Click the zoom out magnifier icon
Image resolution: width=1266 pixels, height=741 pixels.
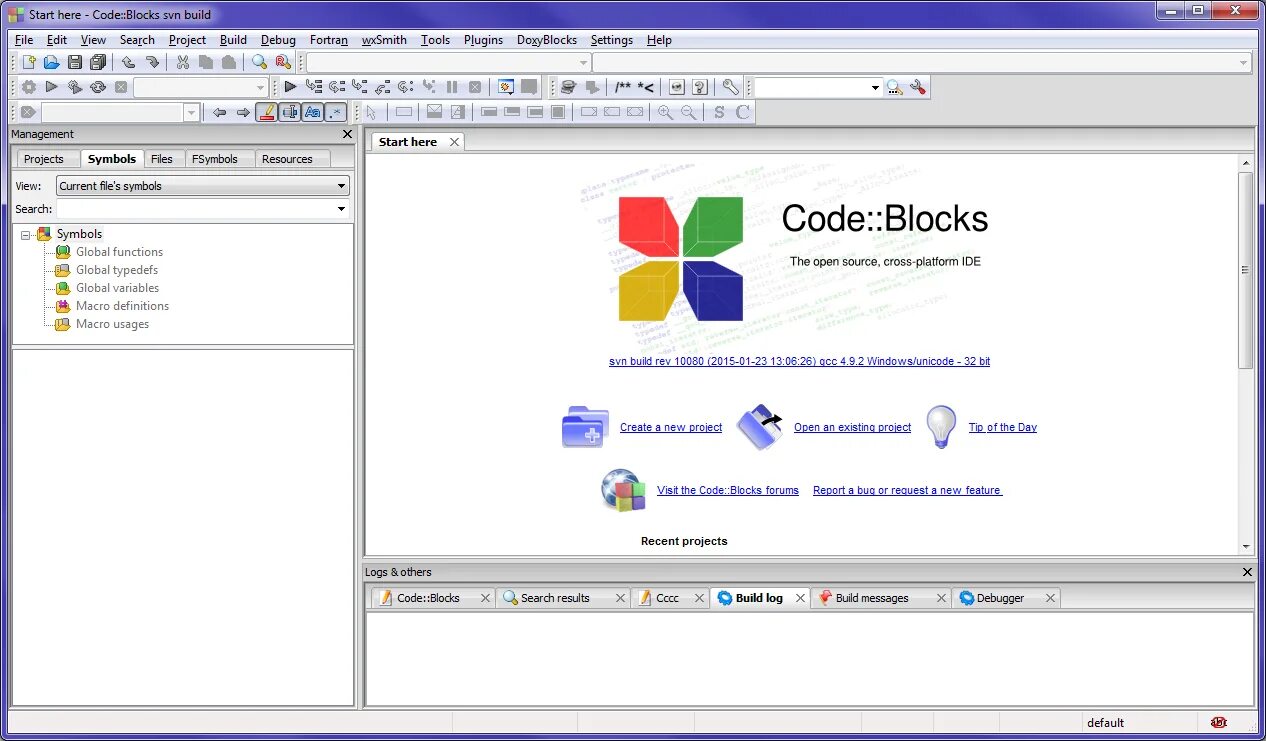tap(689, 112)
